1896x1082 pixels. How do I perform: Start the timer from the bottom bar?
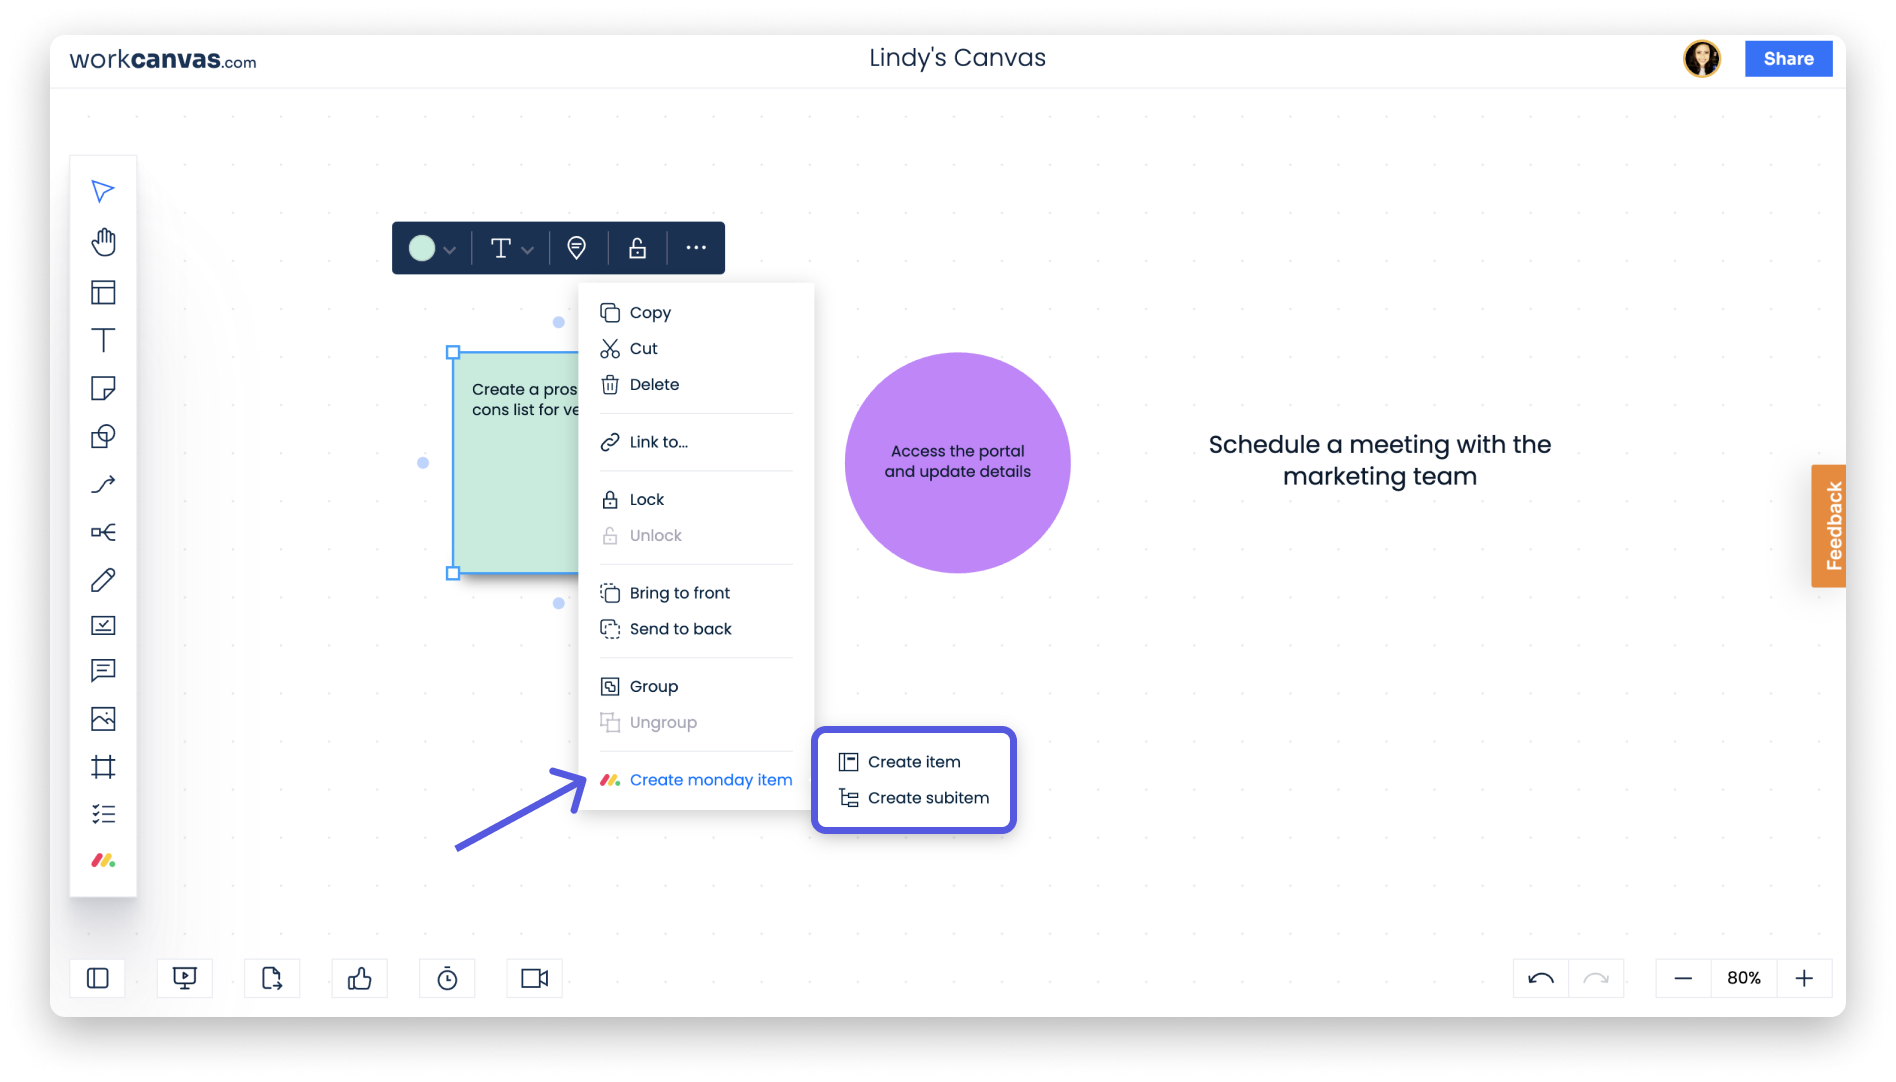coord(447,978)
